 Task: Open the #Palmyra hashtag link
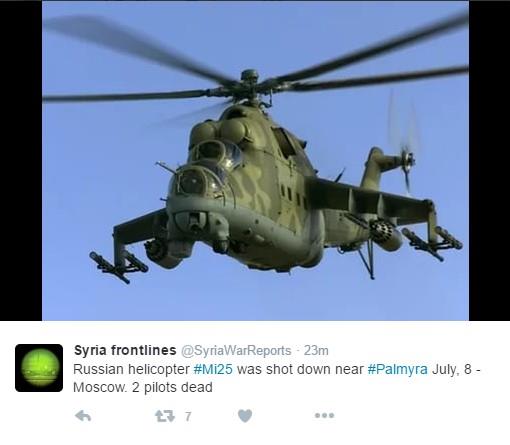397,370
